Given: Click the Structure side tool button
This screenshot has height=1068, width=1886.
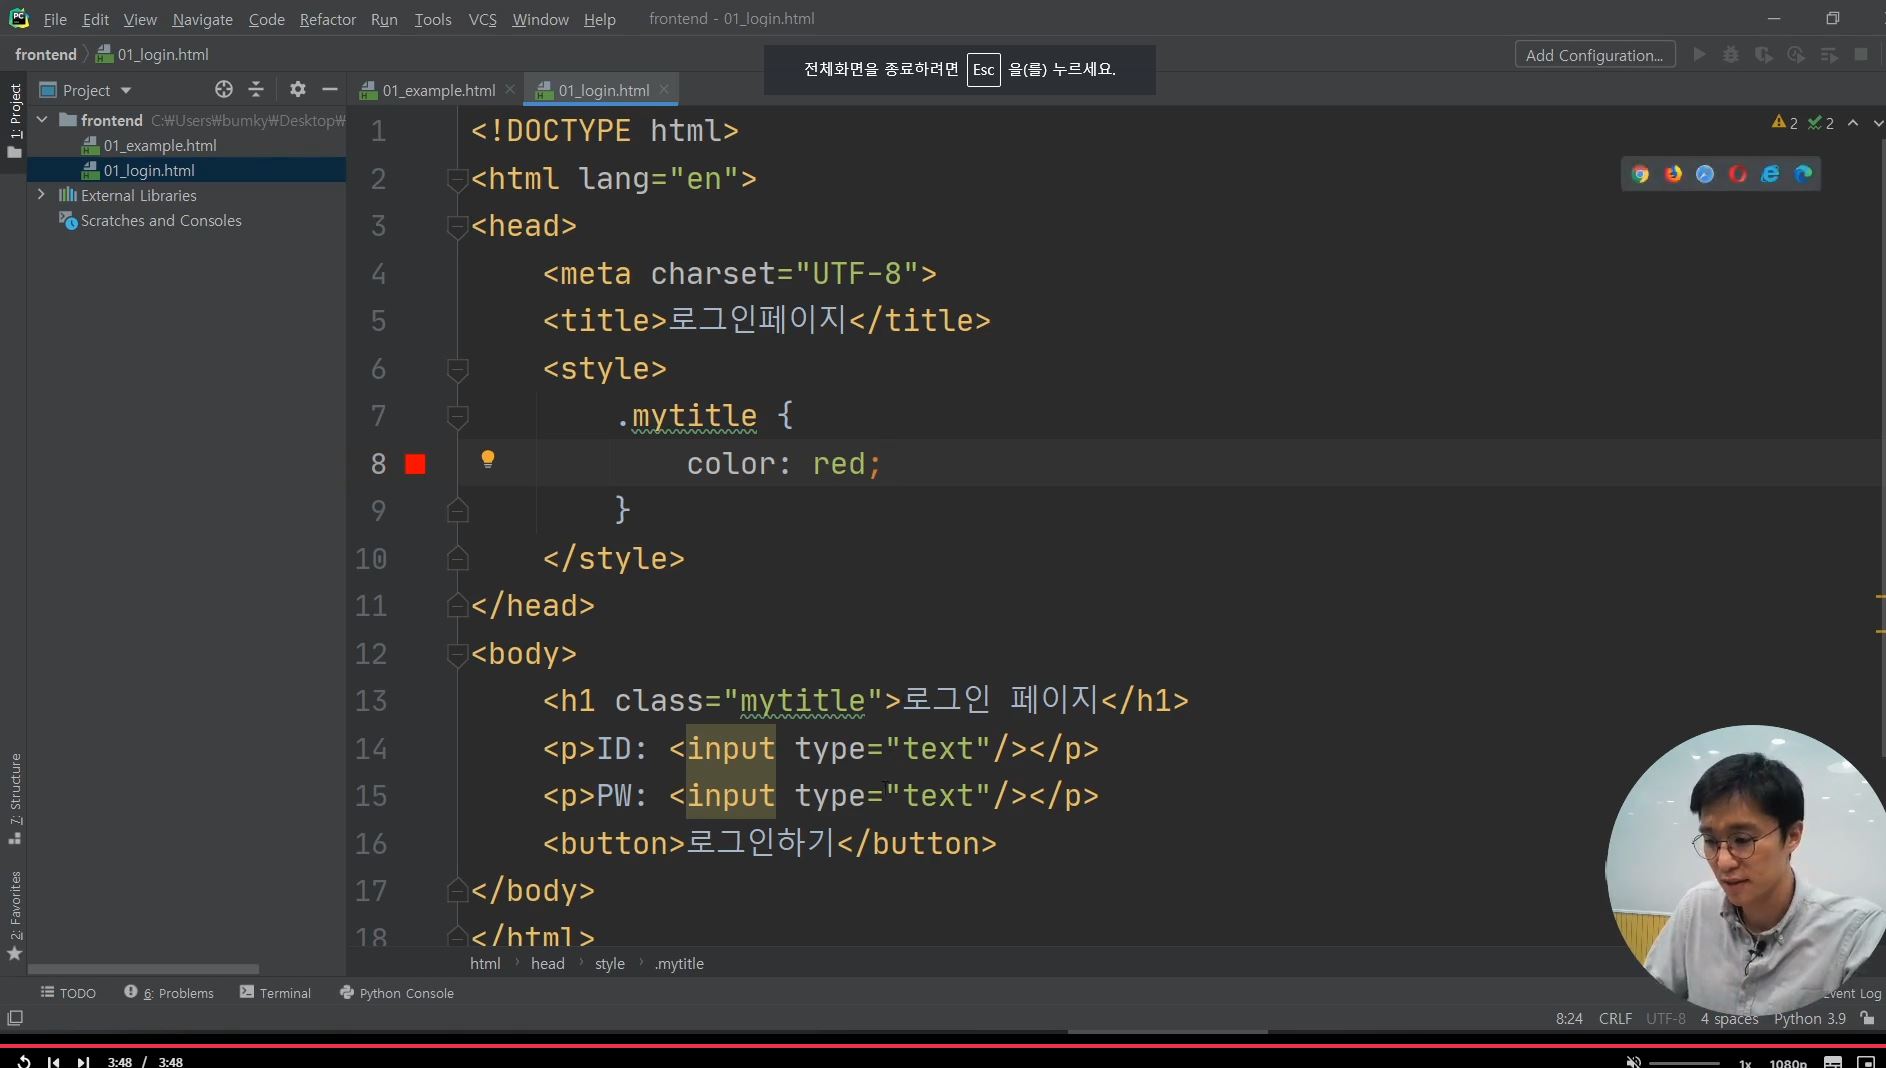Looking at the screenshot, I should click(x=15, y=798).
